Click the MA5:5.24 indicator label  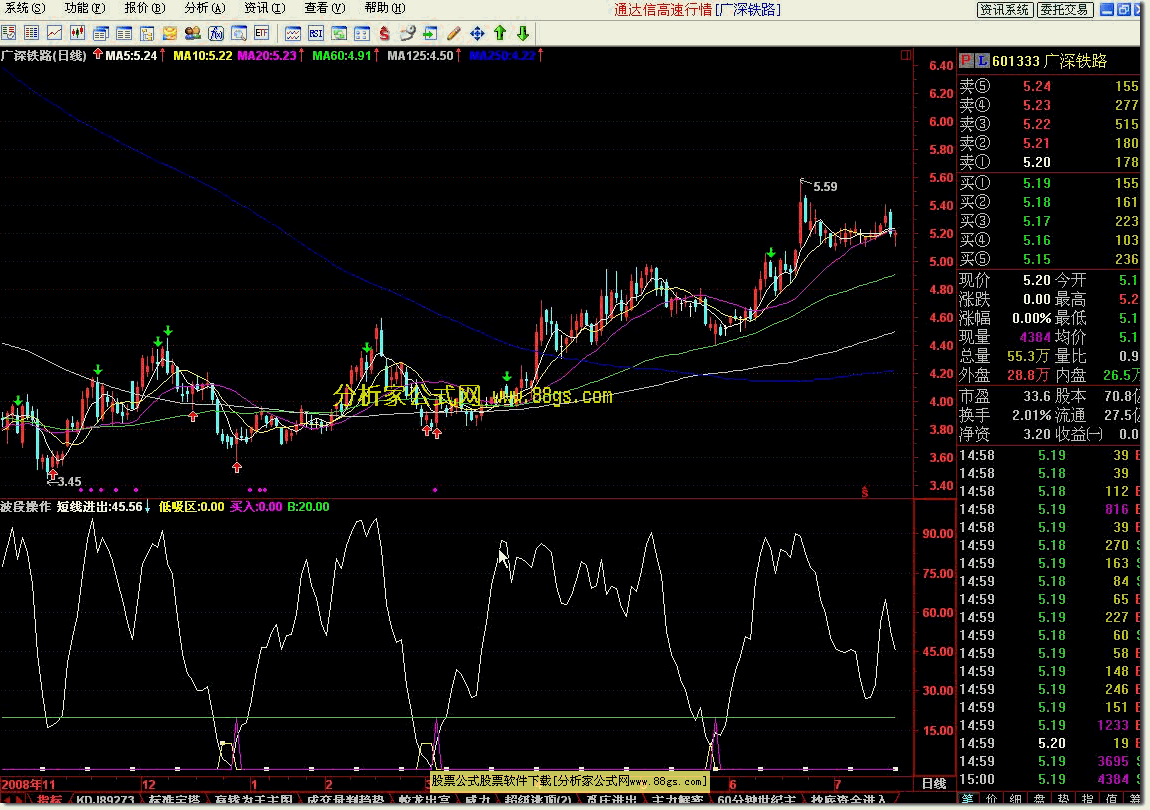click(x=131, y=56)
